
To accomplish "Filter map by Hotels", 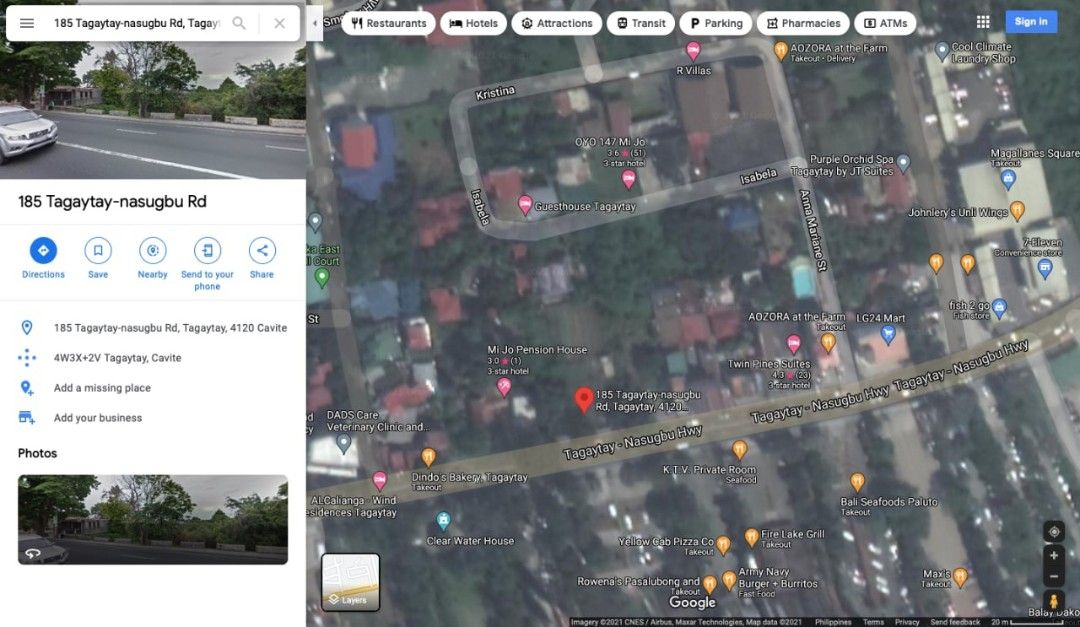I will click(x=473, y=23).
